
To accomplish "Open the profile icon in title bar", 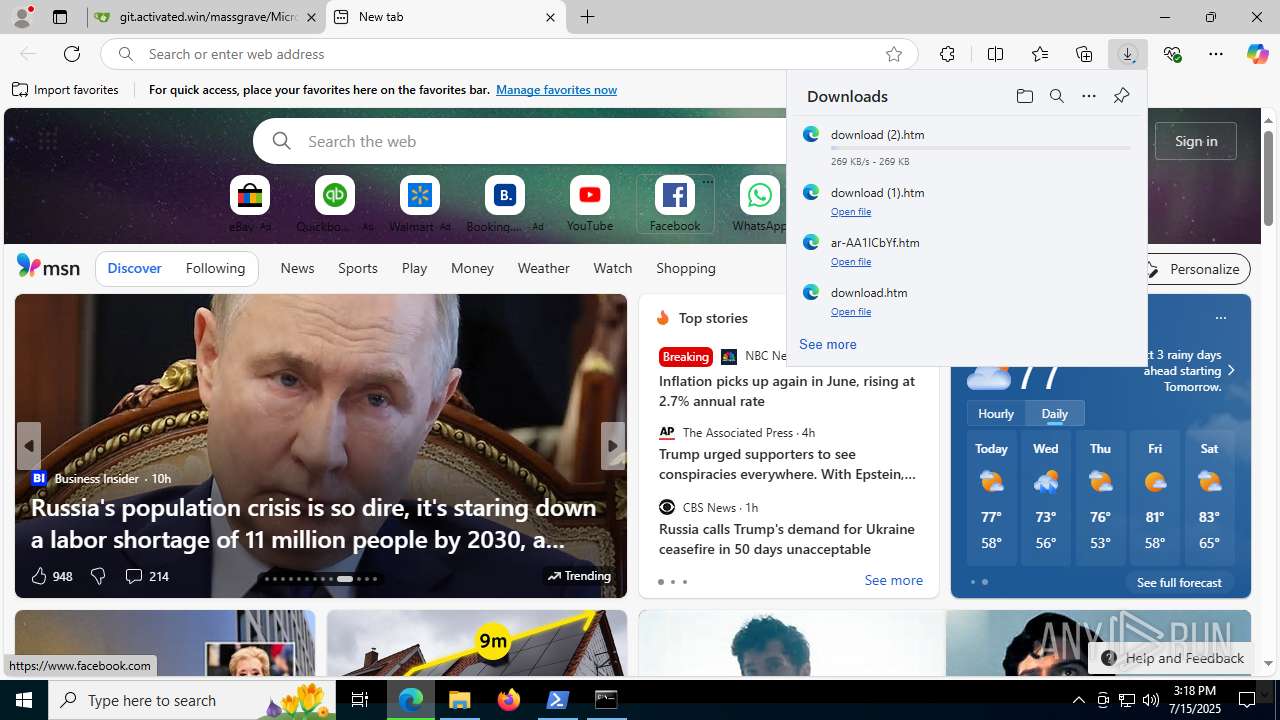I will [22, 17].
